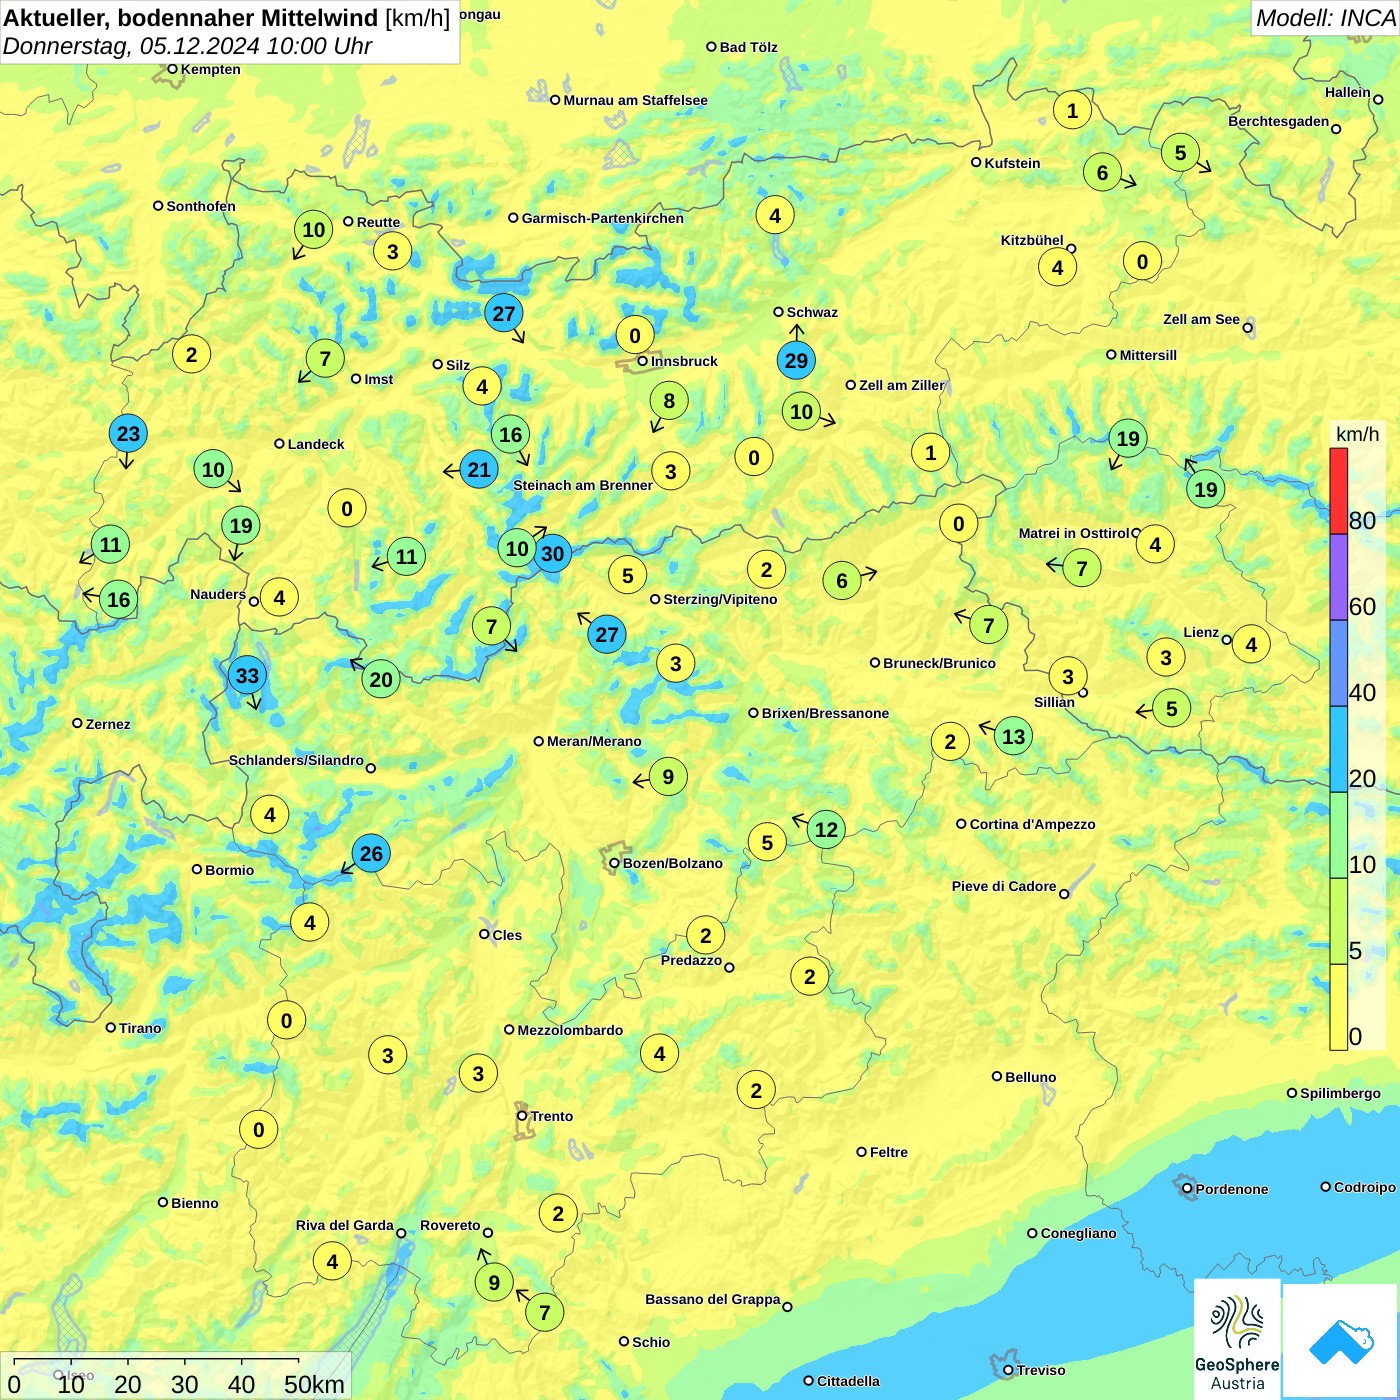
Task: Select the 26 km/h wind station marker
Action: pyautogui.click(x=371, y=854)
